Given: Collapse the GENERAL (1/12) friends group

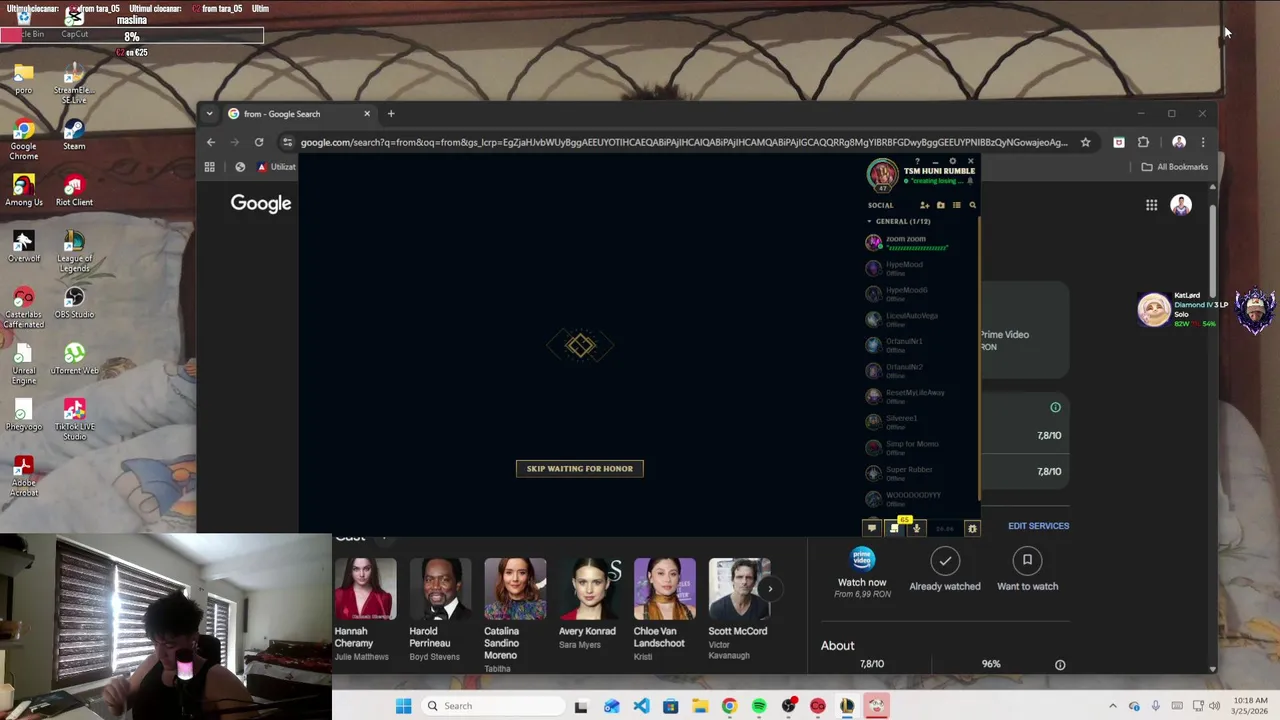Looking at the screenshot, I should pos(899,221).
